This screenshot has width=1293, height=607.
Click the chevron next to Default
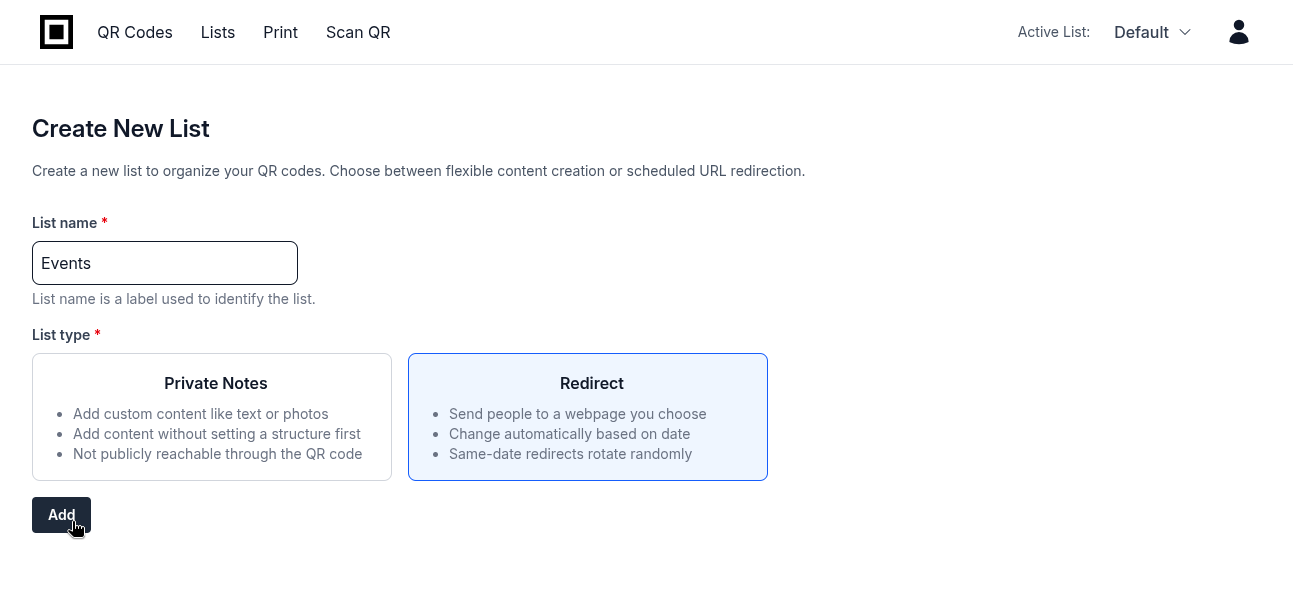(1186, 32)
